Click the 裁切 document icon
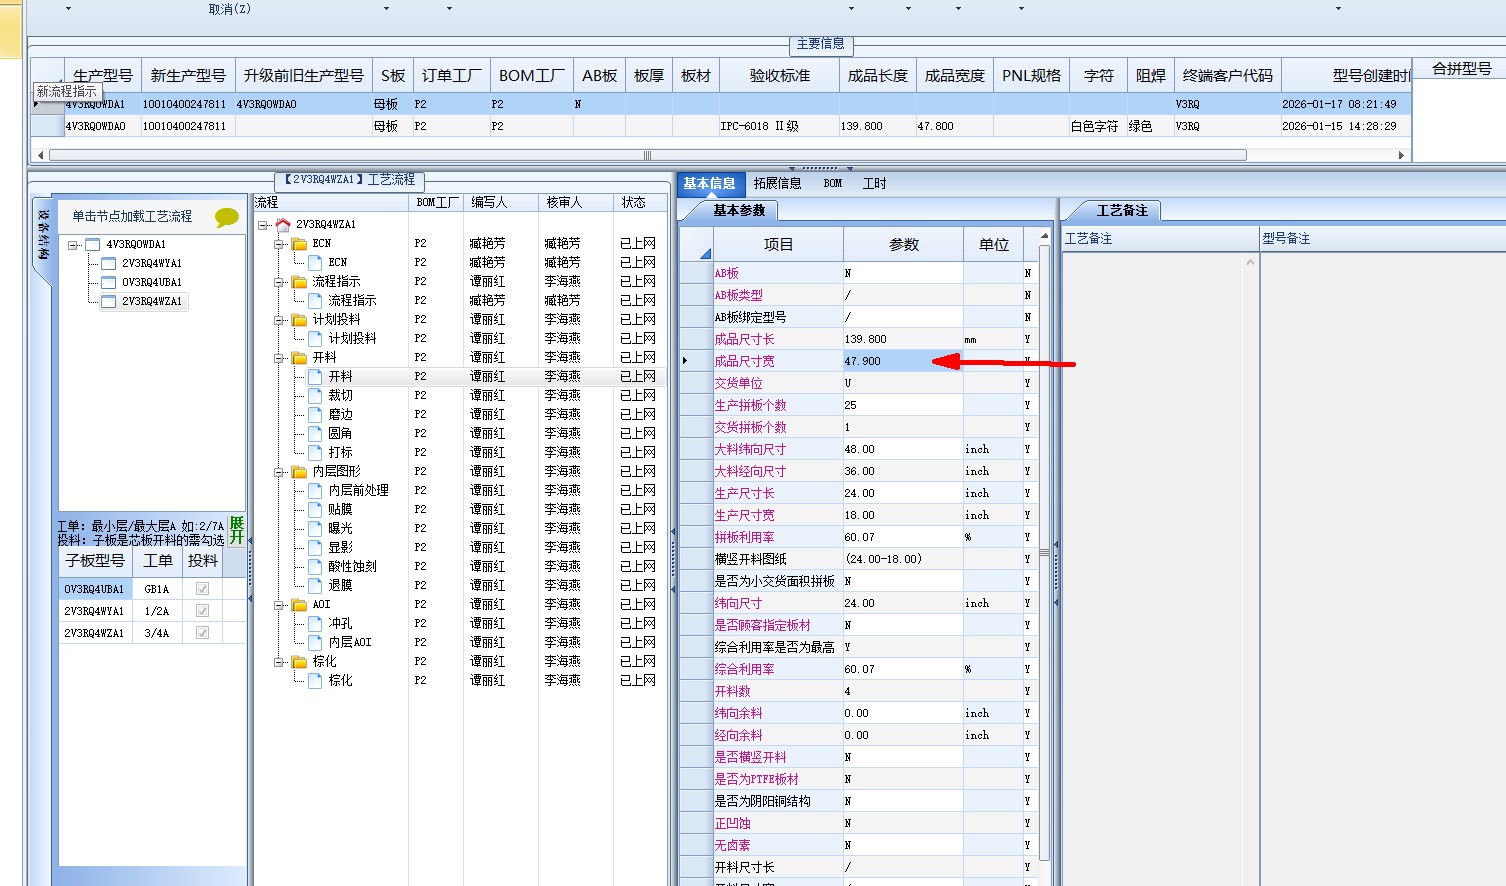 315,396
